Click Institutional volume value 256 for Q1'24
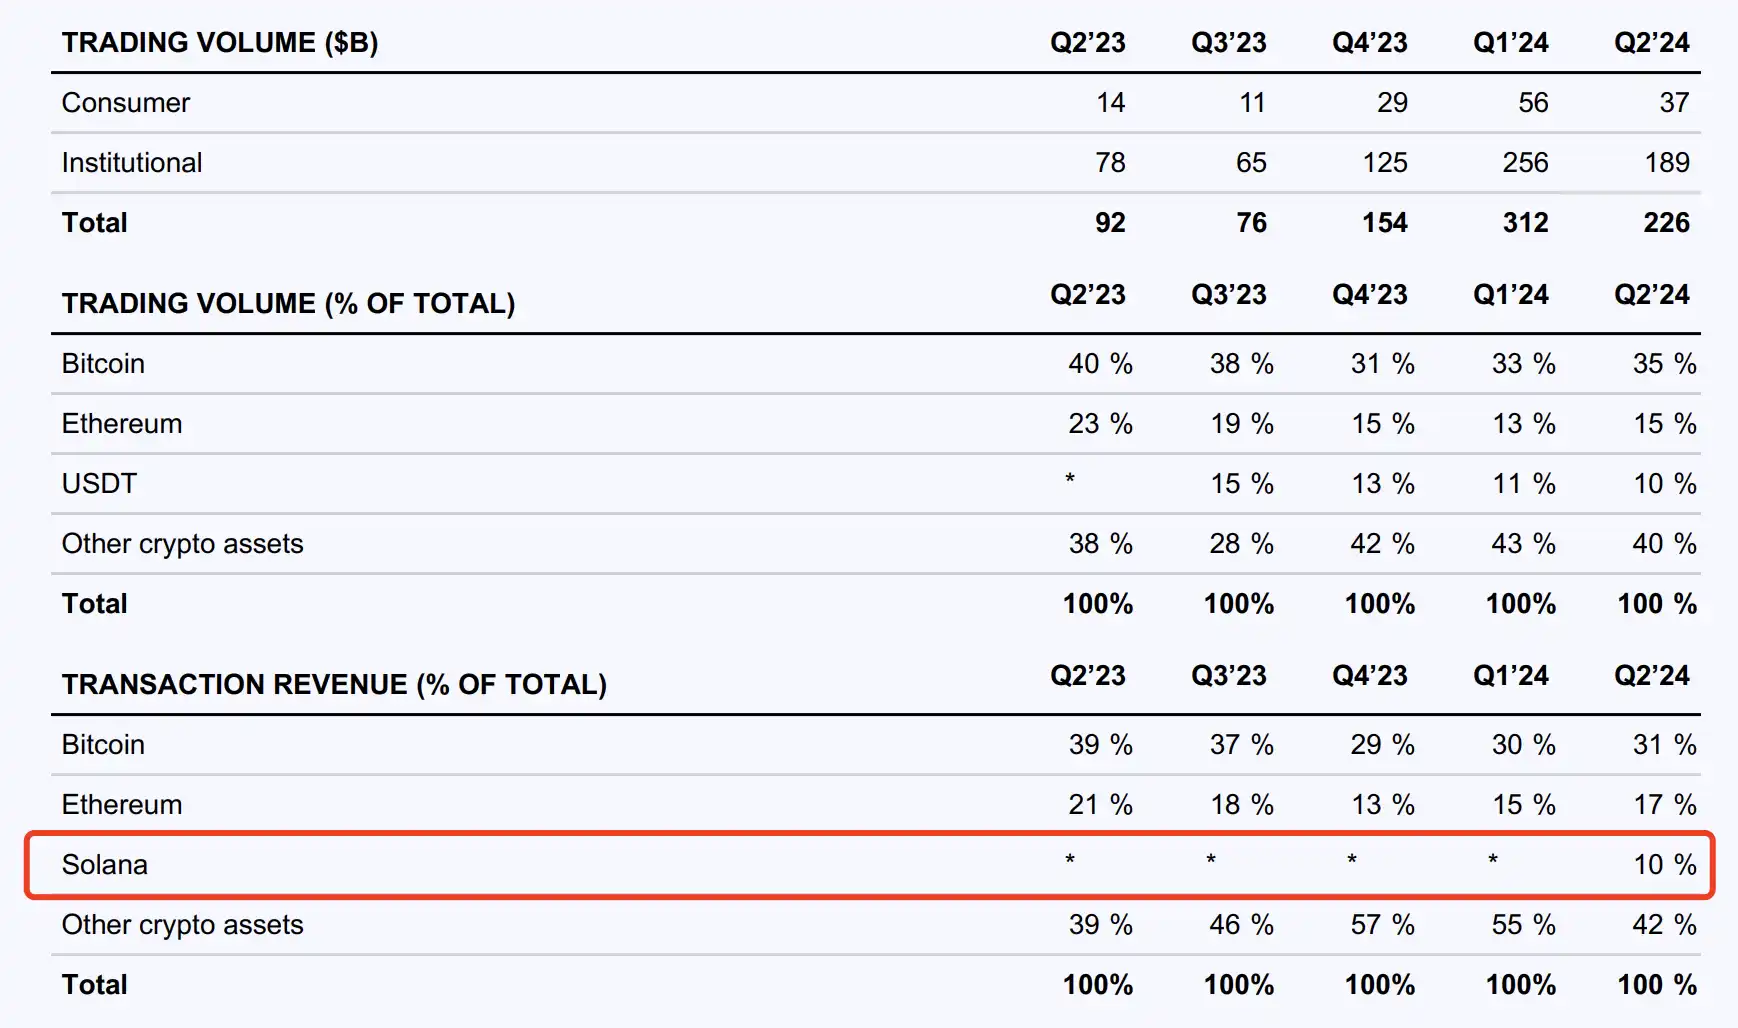1738x1028 pixels. (x=1525, y=163)
